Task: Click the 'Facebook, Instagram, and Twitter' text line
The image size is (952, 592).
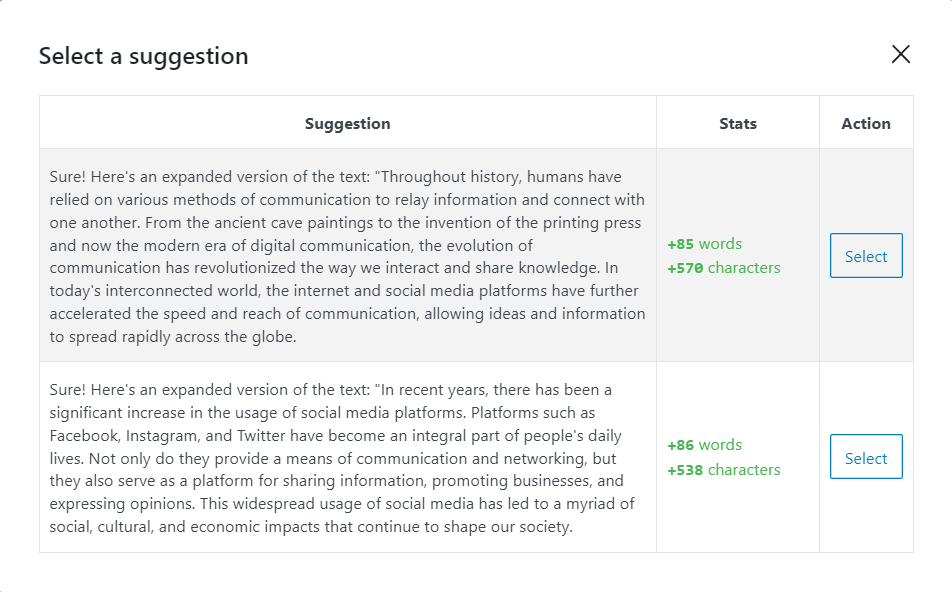Action: tap(335, 435)
